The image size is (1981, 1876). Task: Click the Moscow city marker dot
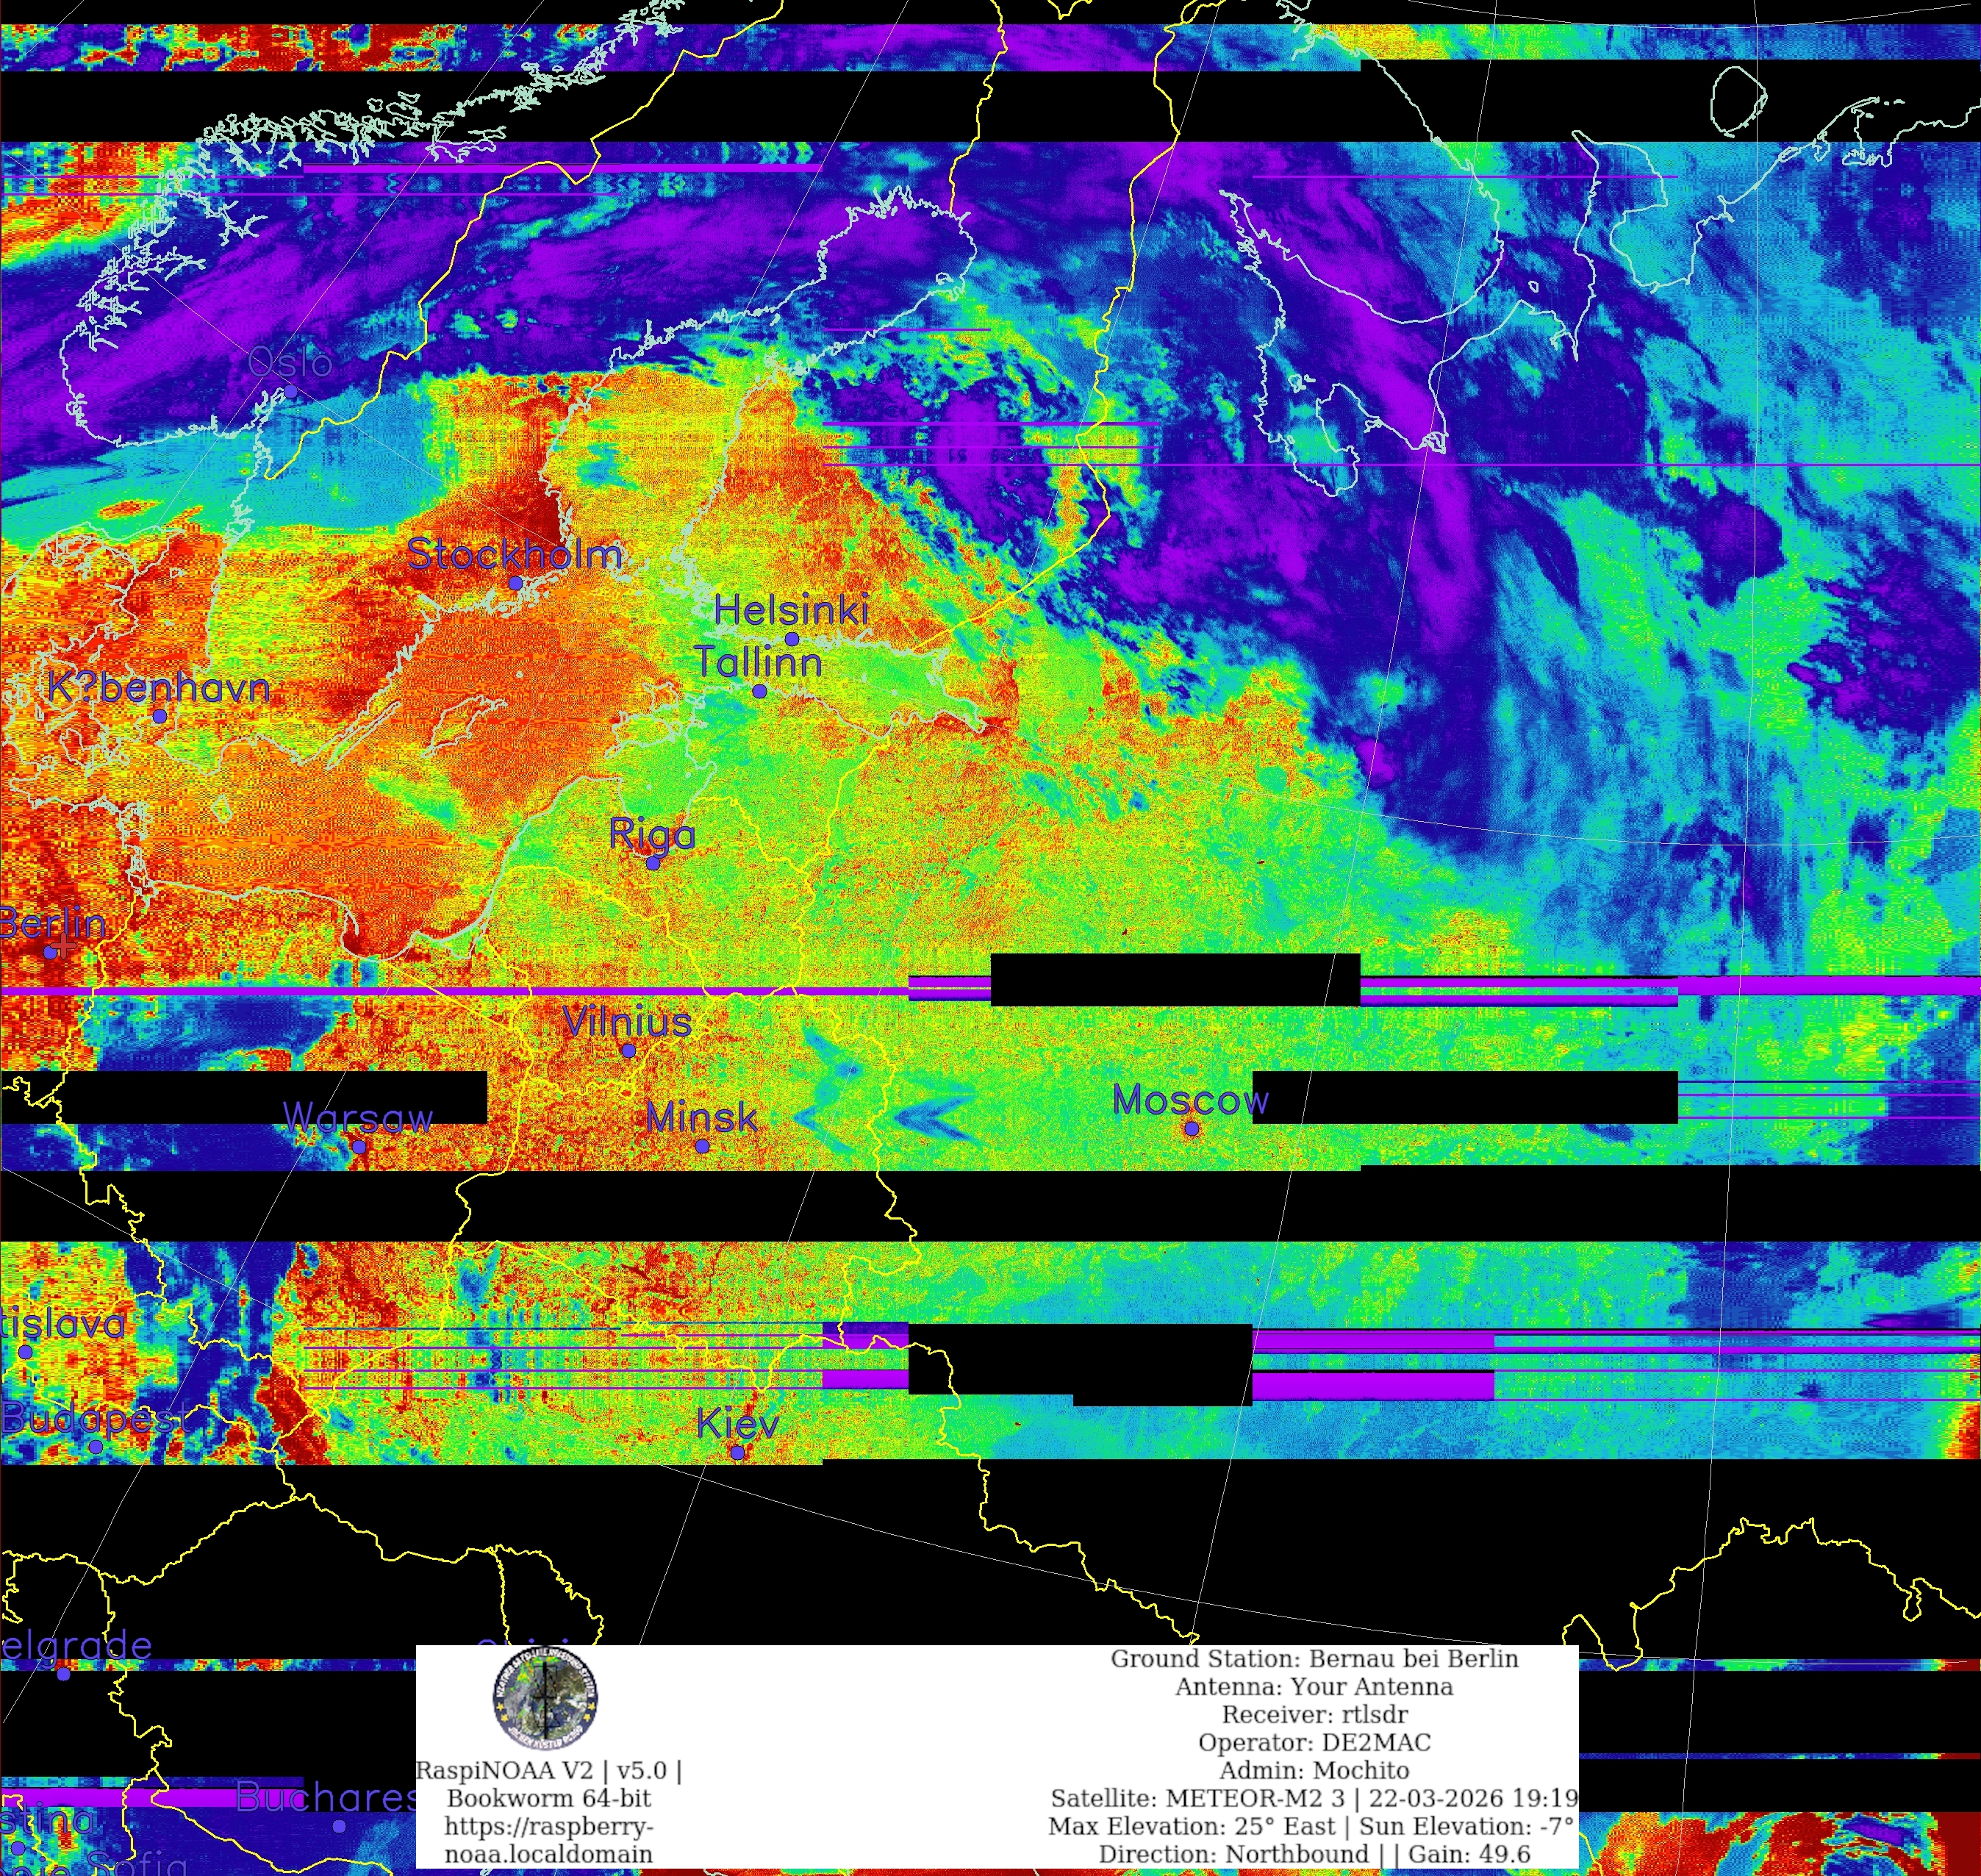(x=1191, y=1129)
